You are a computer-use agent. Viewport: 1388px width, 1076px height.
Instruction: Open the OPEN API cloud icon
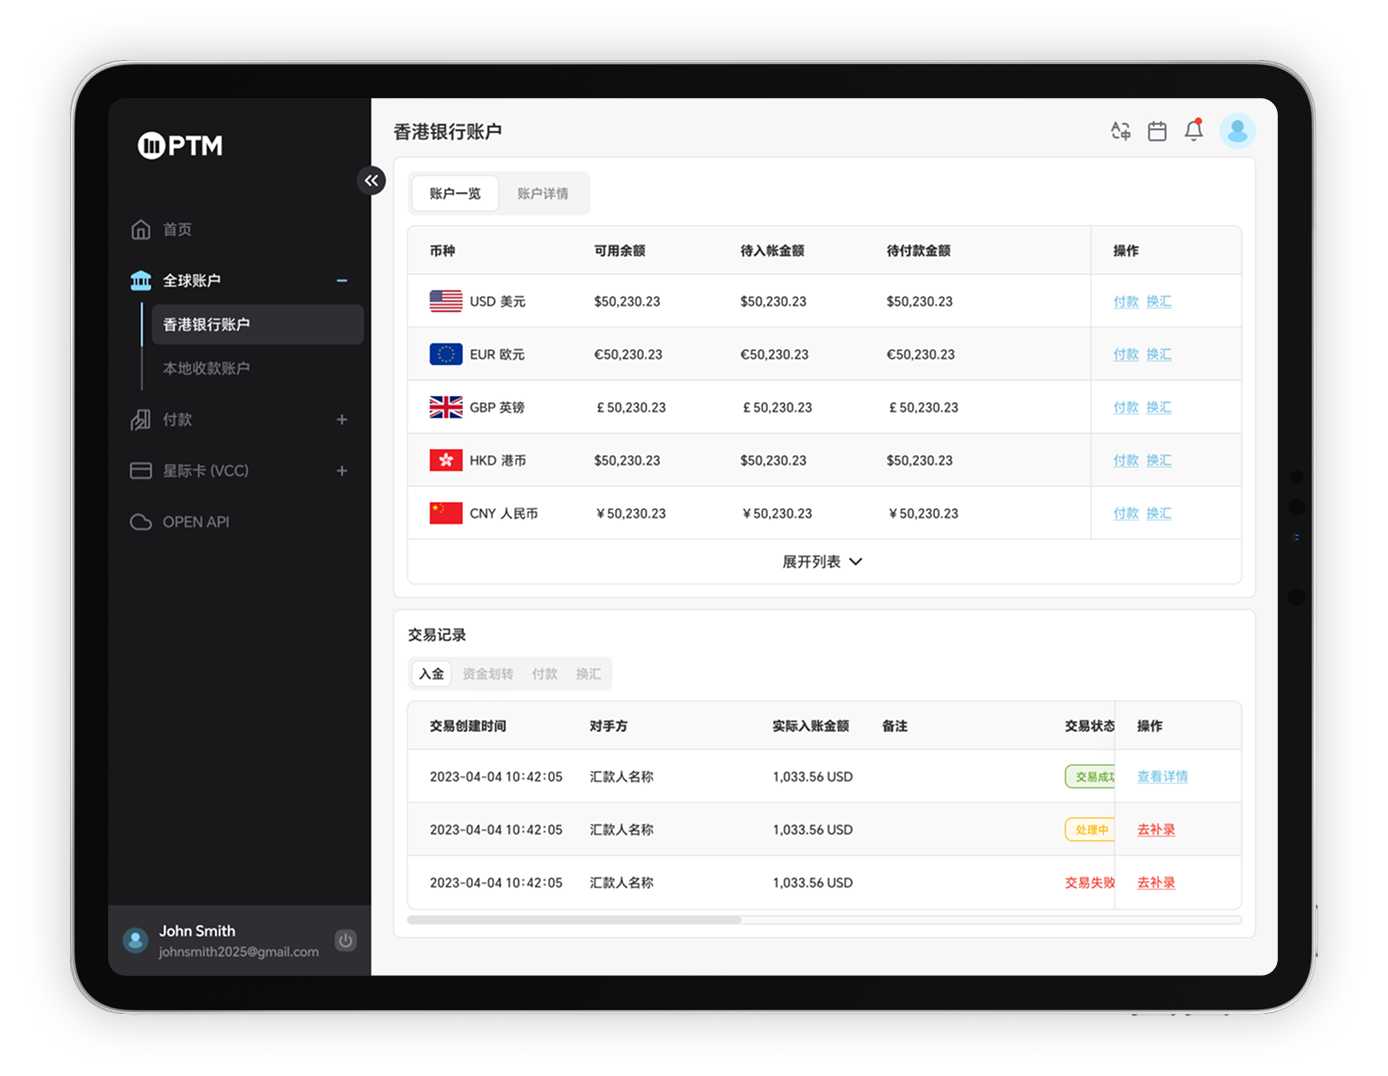click(x=141, y=521)
